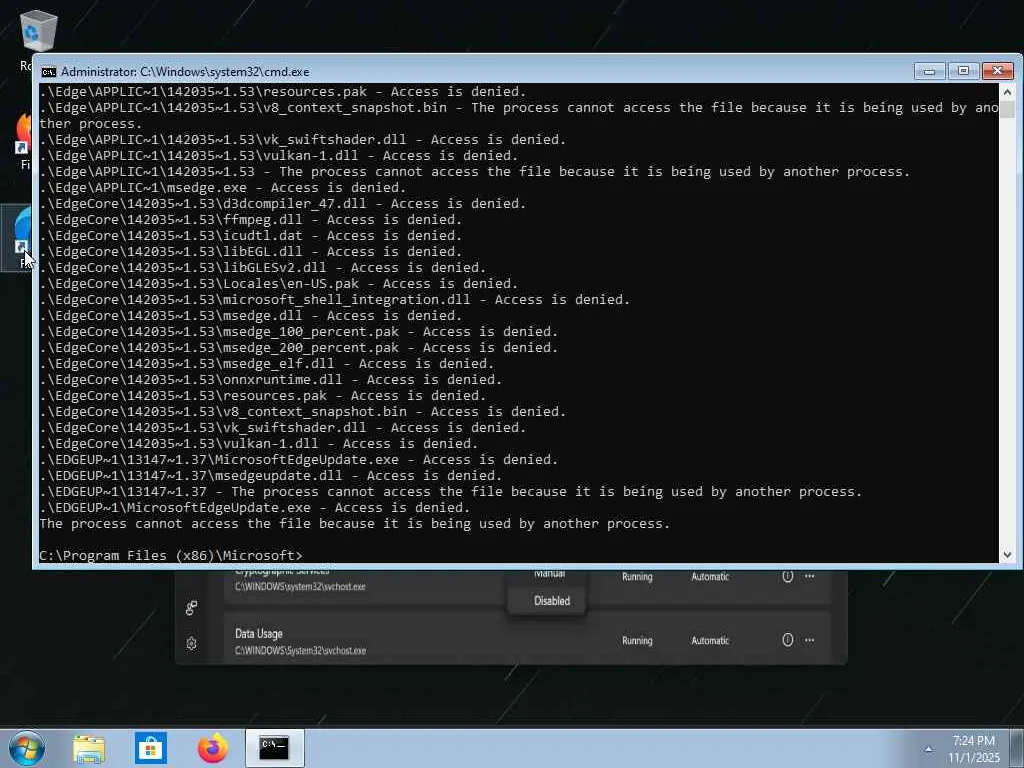Image resolution: width=1024 pixels, height=768 pixels.
Task: Click Running status of Cryptographic Services
Action: click(637, 577)
